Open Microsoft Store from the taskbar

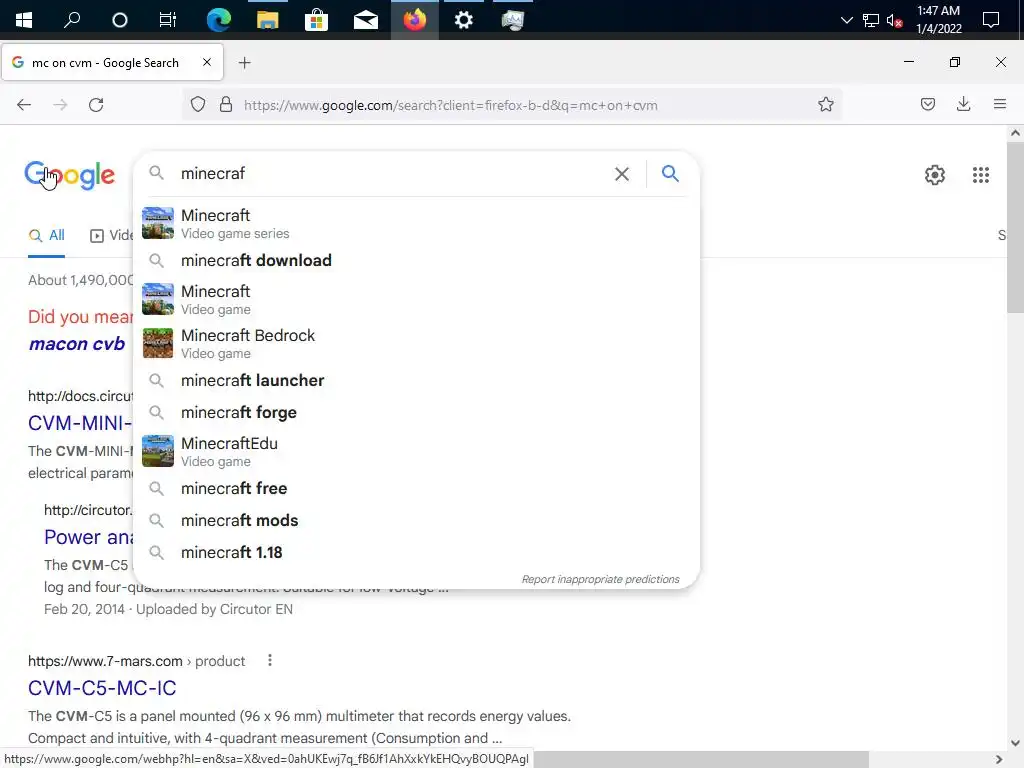pyautogui.click(x=316, y=20)
